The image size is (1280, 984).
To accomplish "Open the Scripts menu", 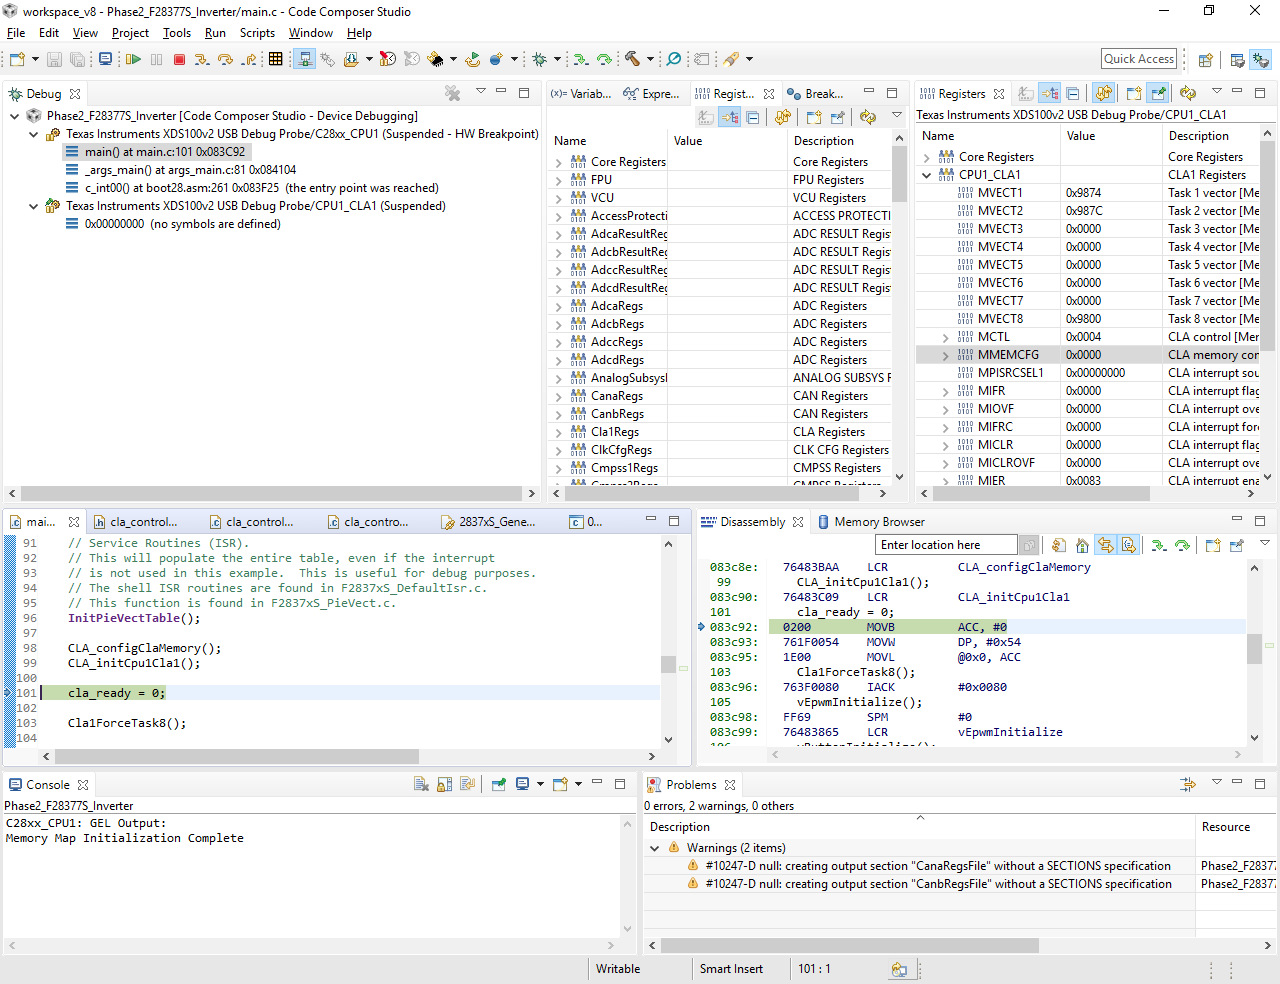I will pos(257,33).
